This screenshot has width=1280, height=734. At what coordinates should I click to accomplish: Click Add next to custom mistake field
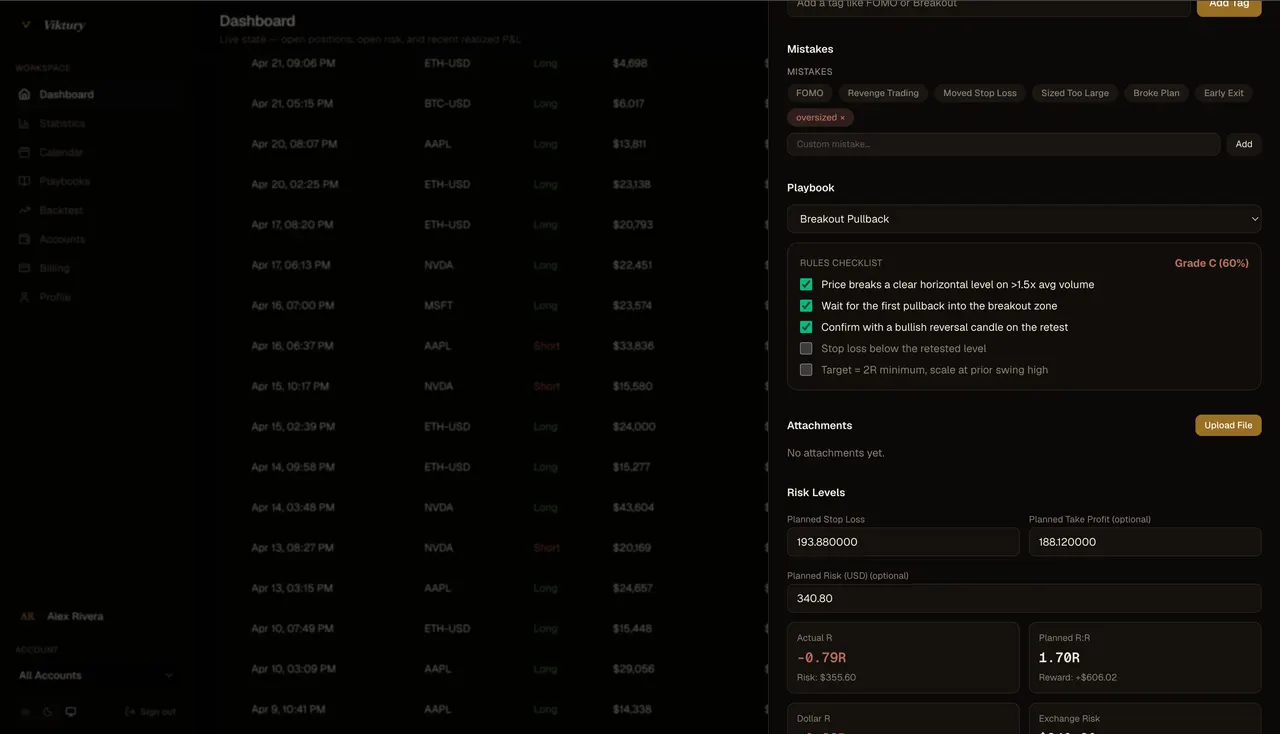[1244, 145]
